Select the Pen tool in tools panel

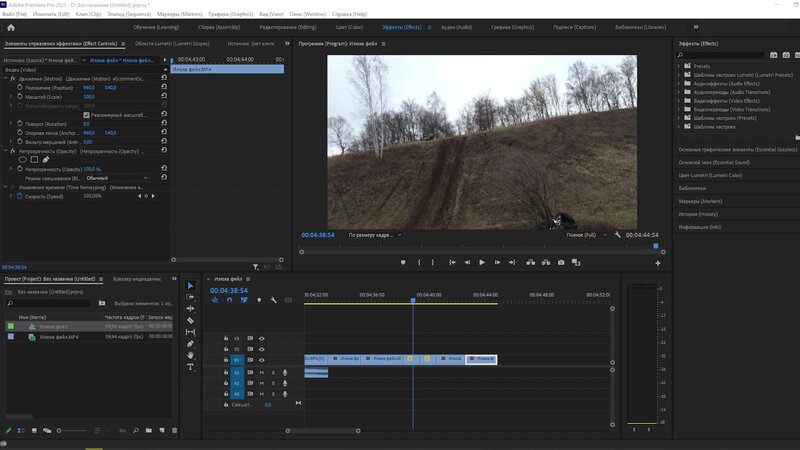(190, 344)
